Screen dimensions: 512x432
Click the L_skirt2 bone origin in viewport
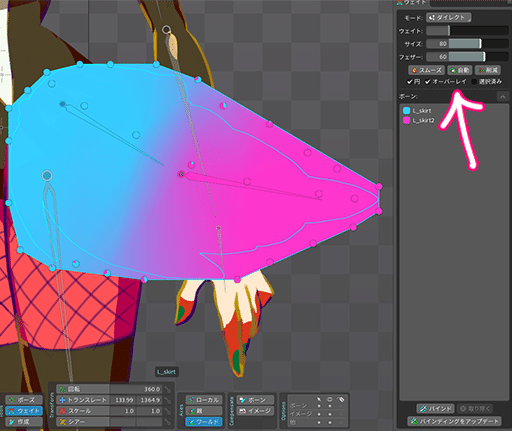(181, 174)
